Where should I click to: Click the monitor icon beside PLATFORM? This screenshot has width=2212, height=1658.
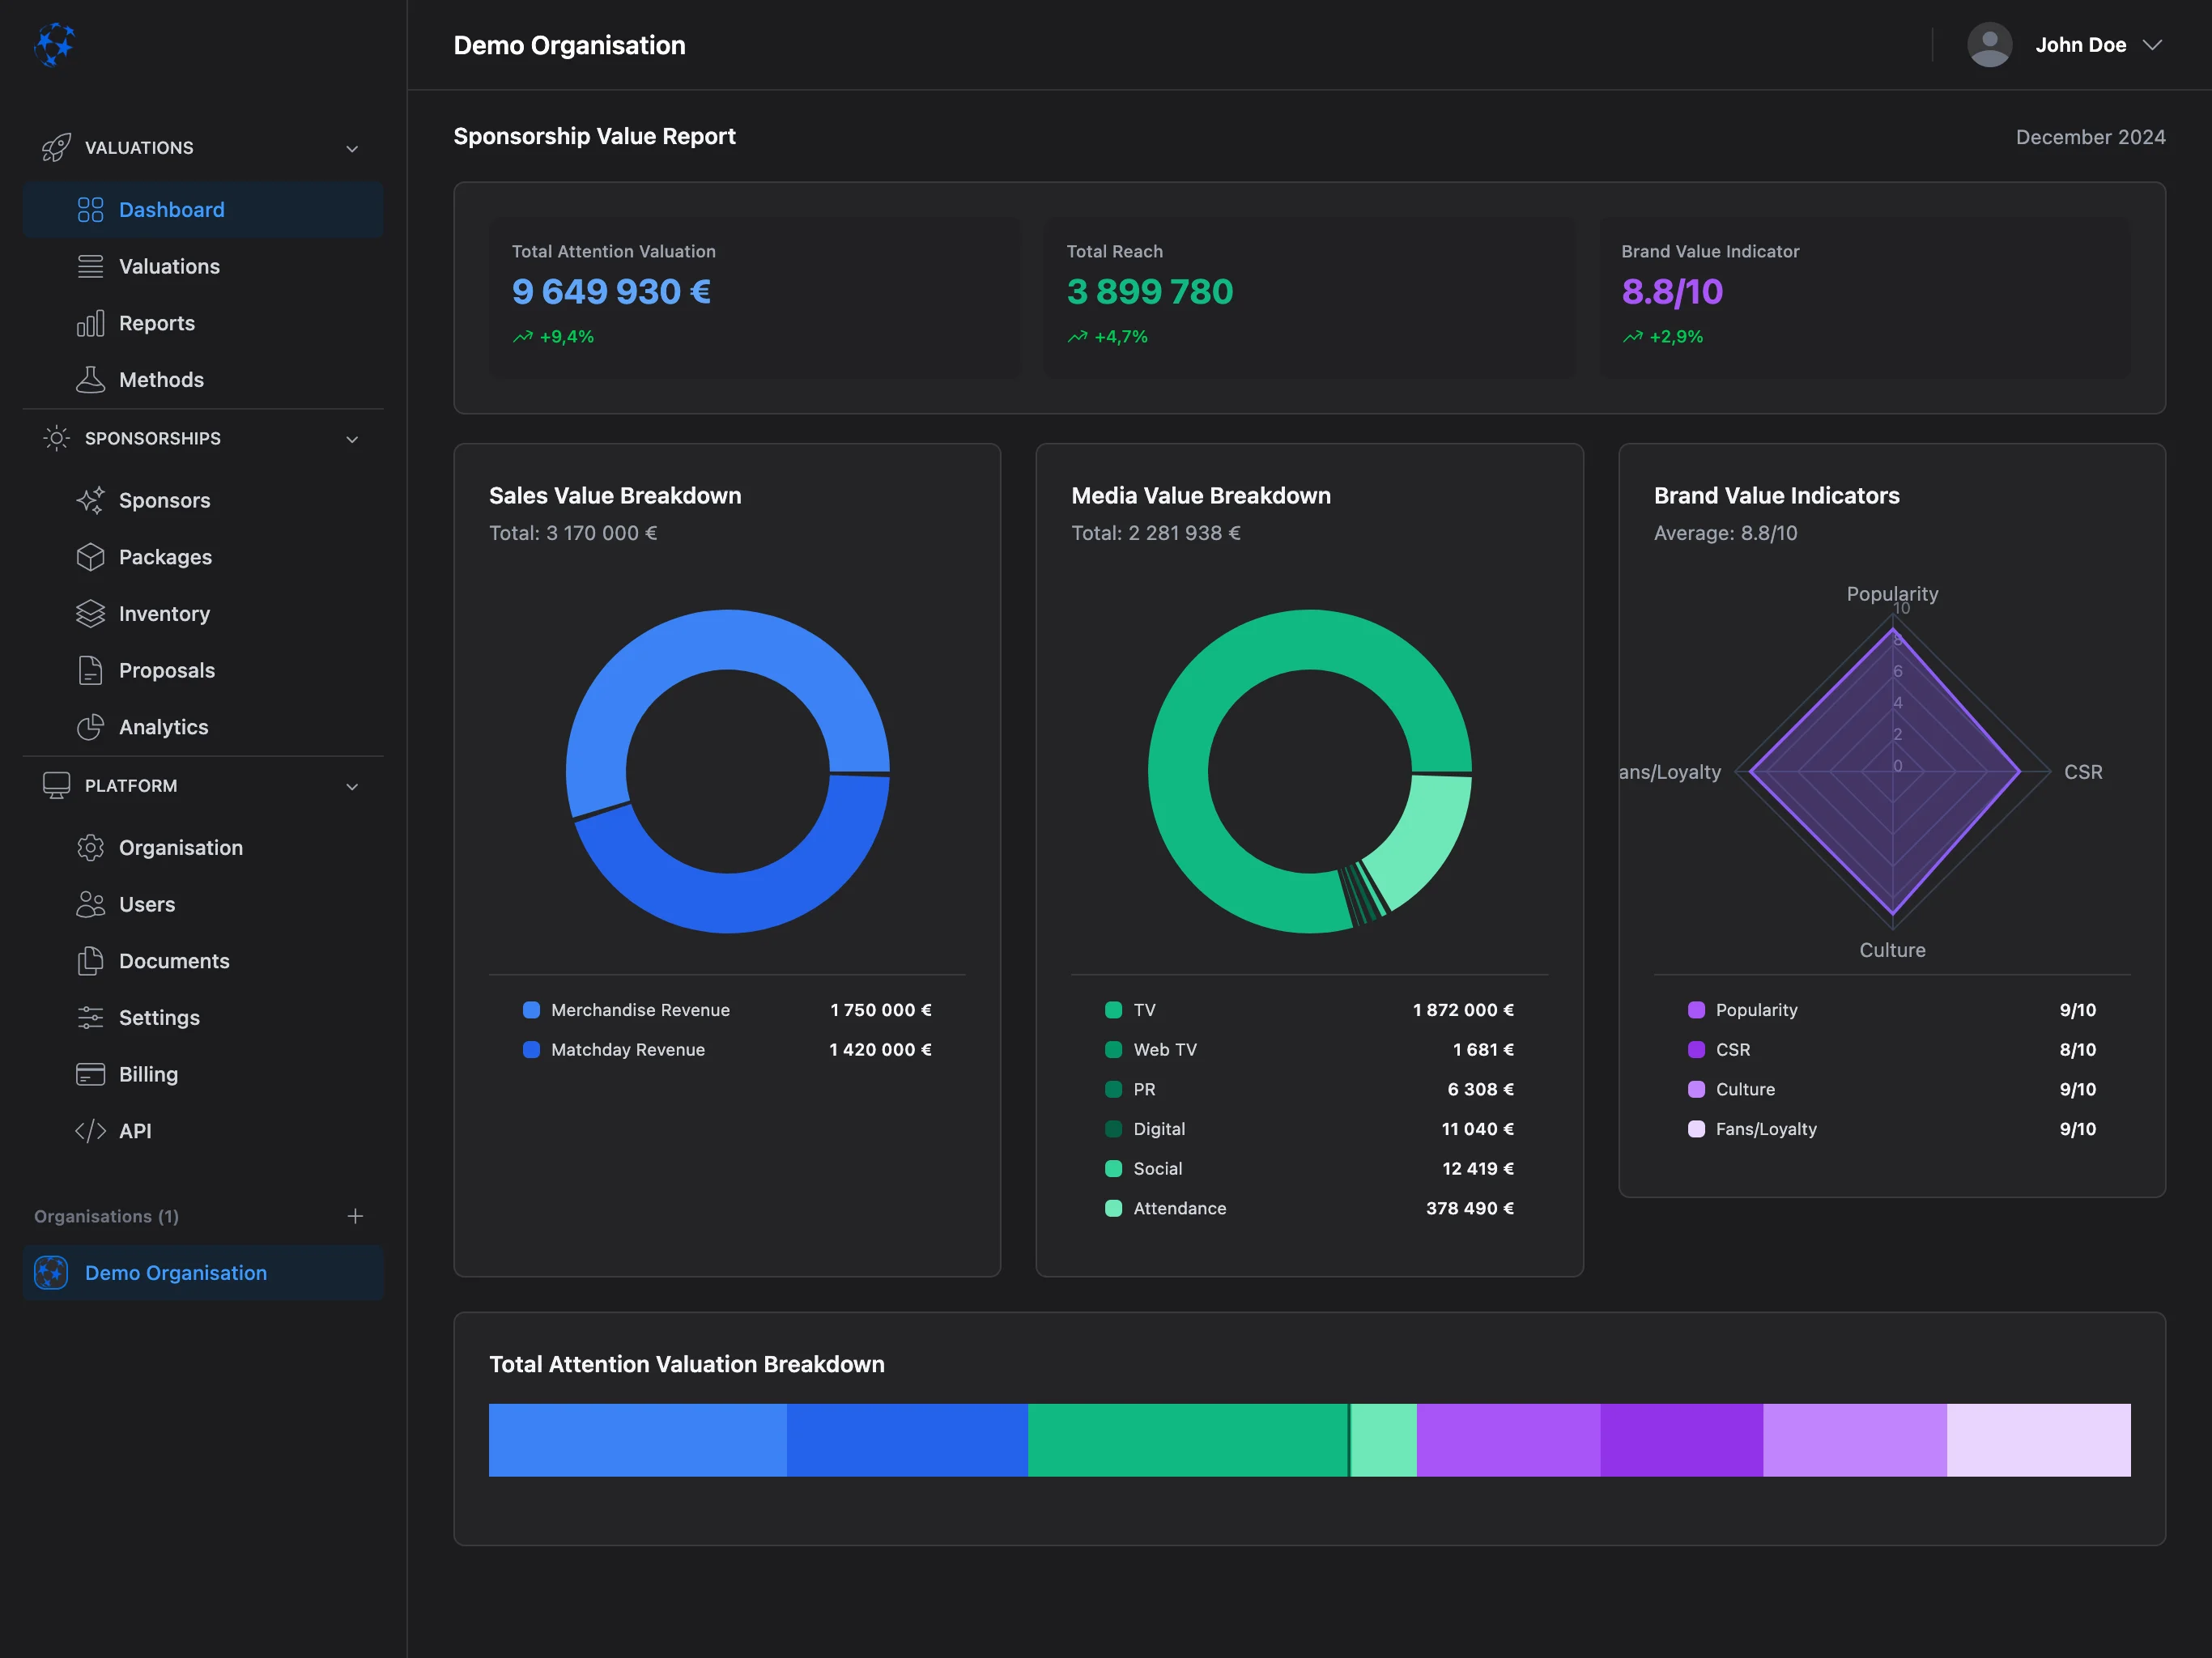coord(56,786)
